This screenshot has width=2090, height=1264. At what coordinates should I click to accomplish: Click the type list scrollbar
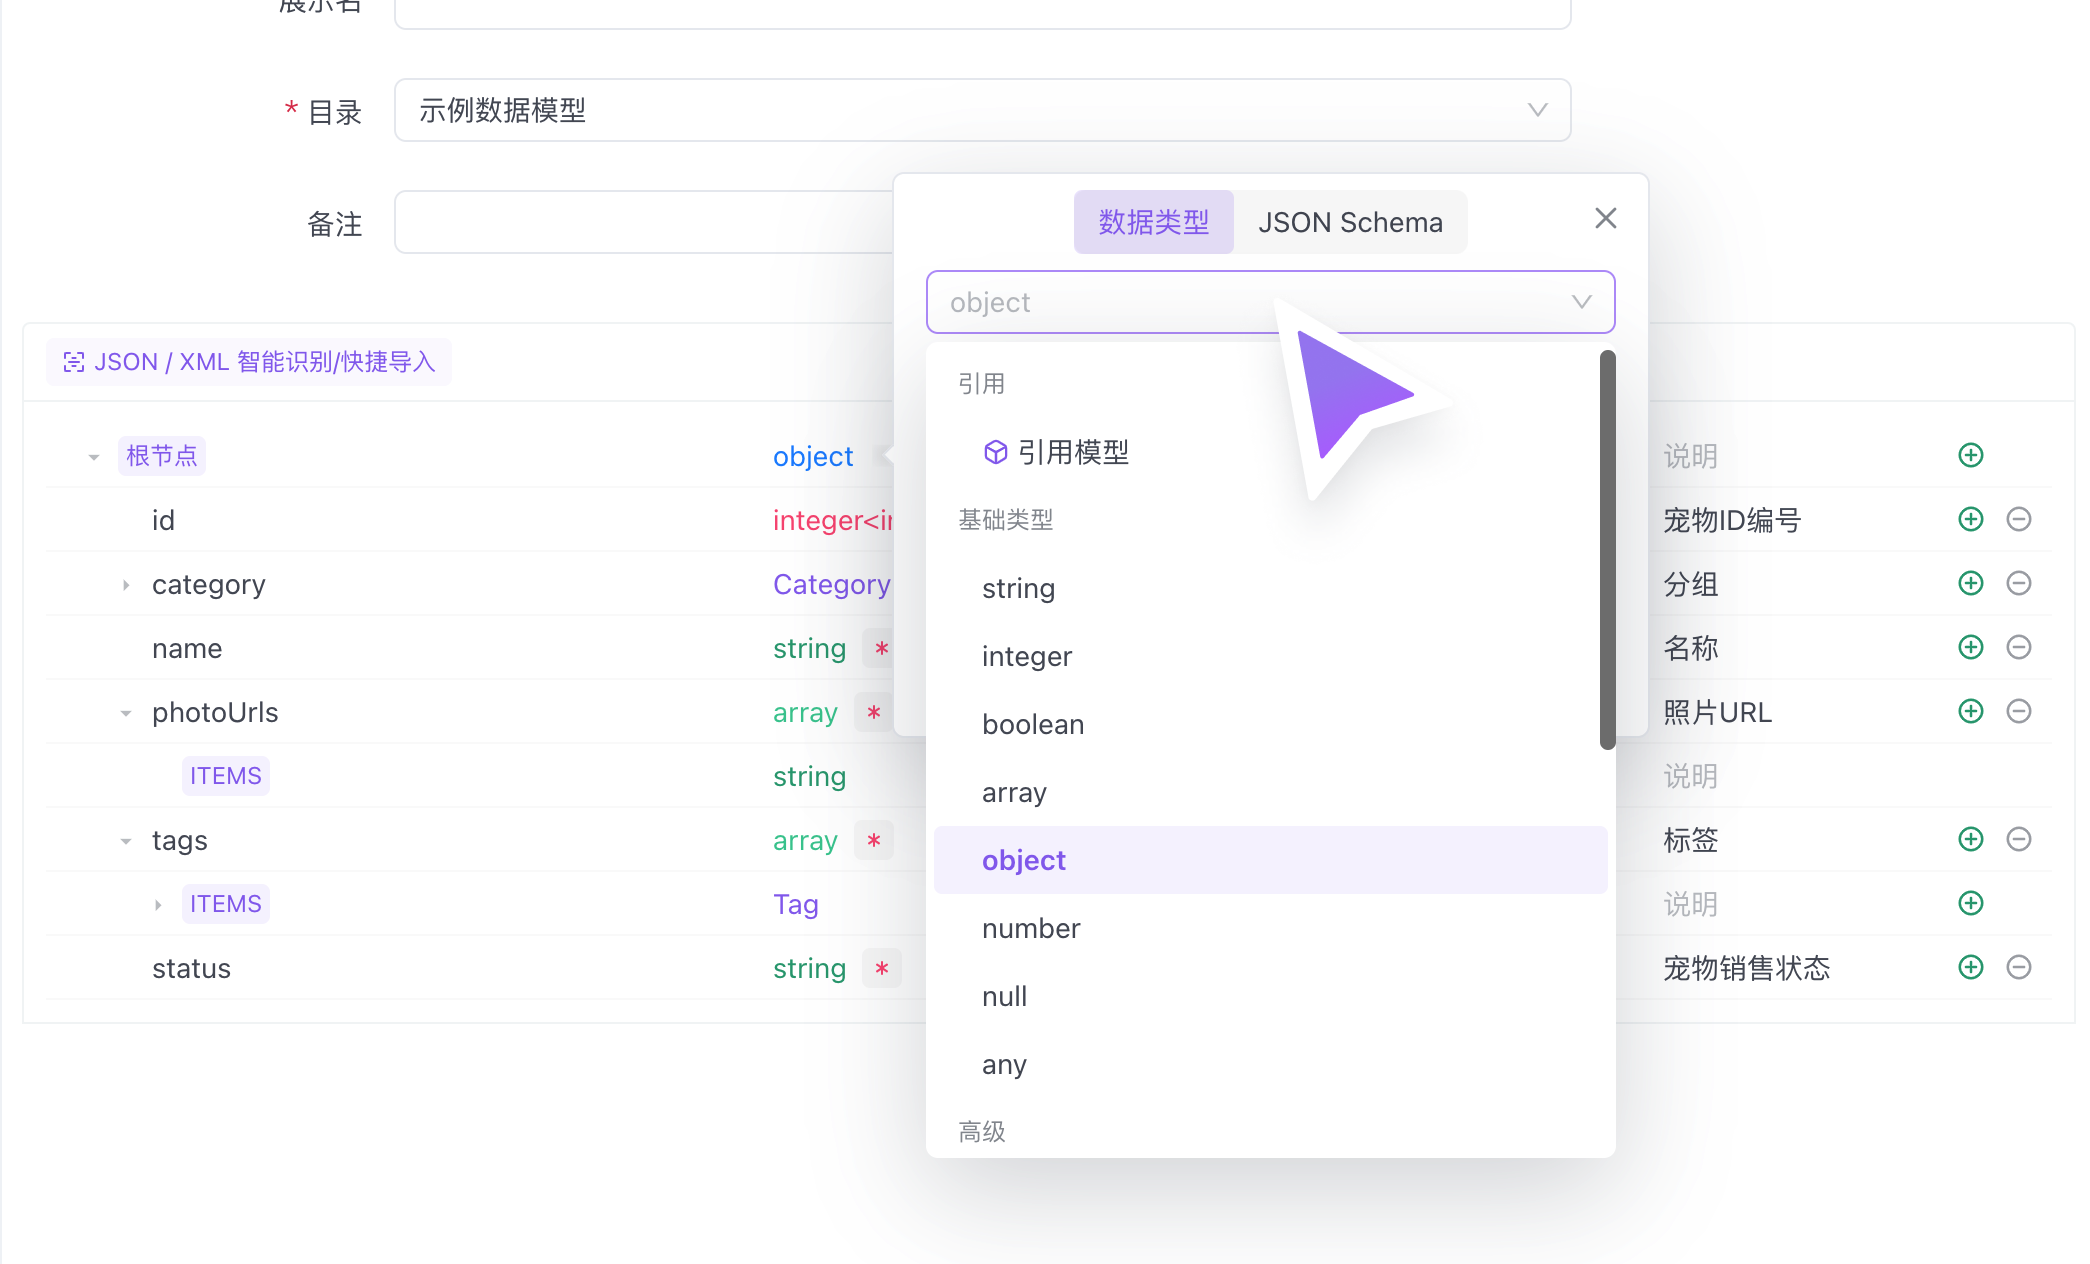tap(1607, 550)
